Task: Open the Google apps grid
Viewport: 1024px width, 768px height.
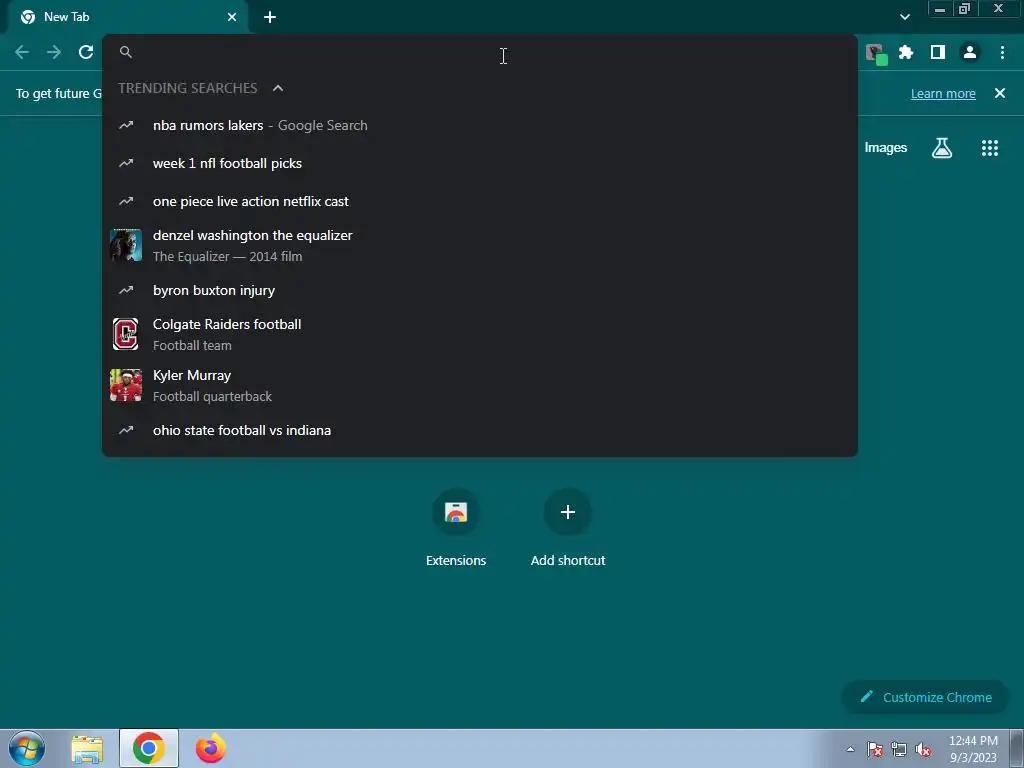Action: (990, 148)
